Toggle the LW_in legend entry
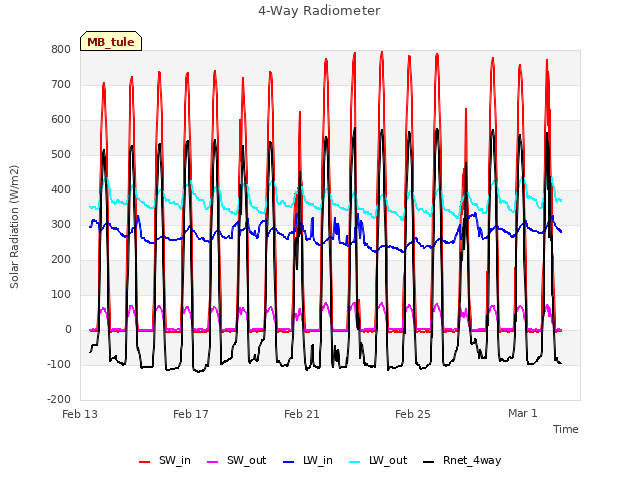The width and height of the screenshot is (640, 480). (308, 461)
